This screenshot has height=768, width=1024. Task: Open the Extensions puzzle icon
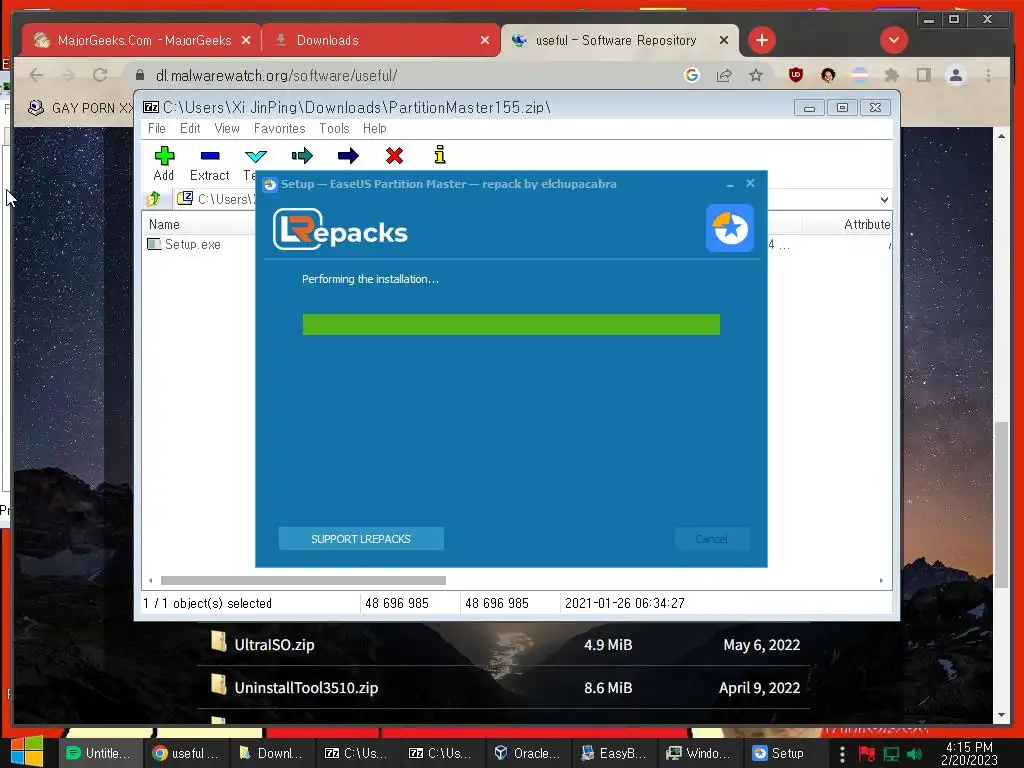pos(891,76)
